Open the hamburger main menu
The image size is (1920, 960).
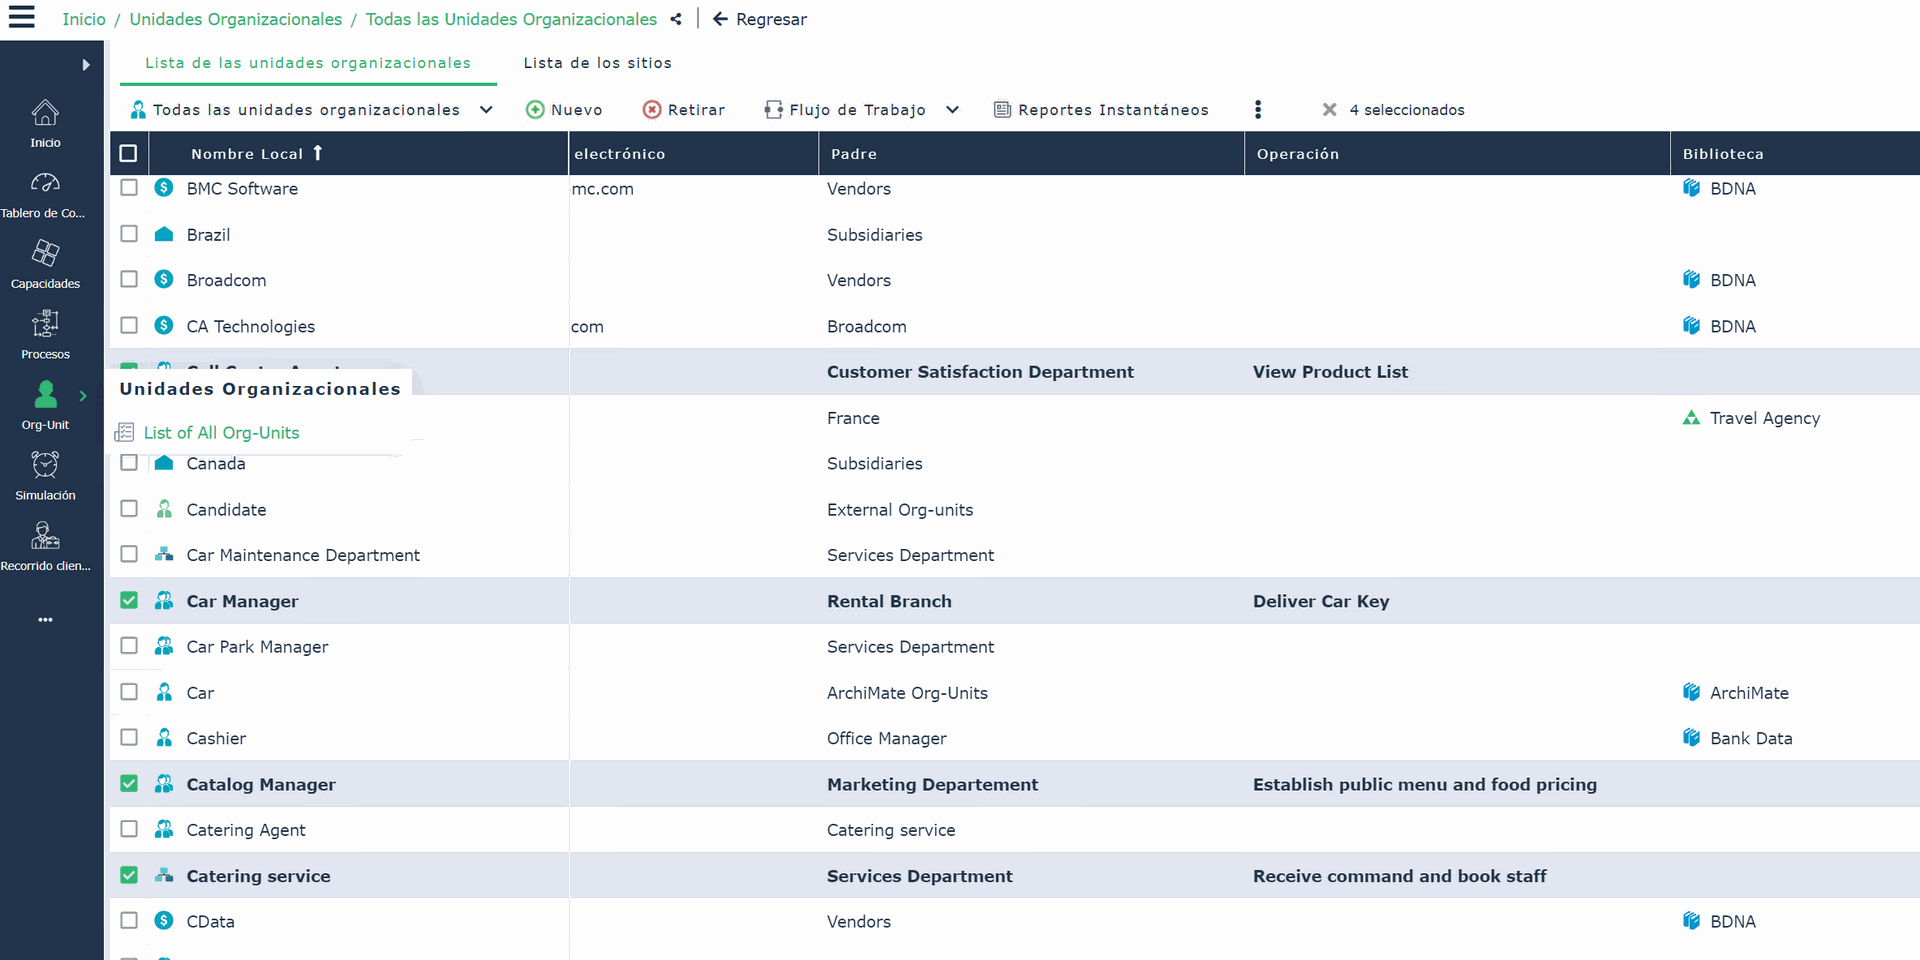pos(21,17)
